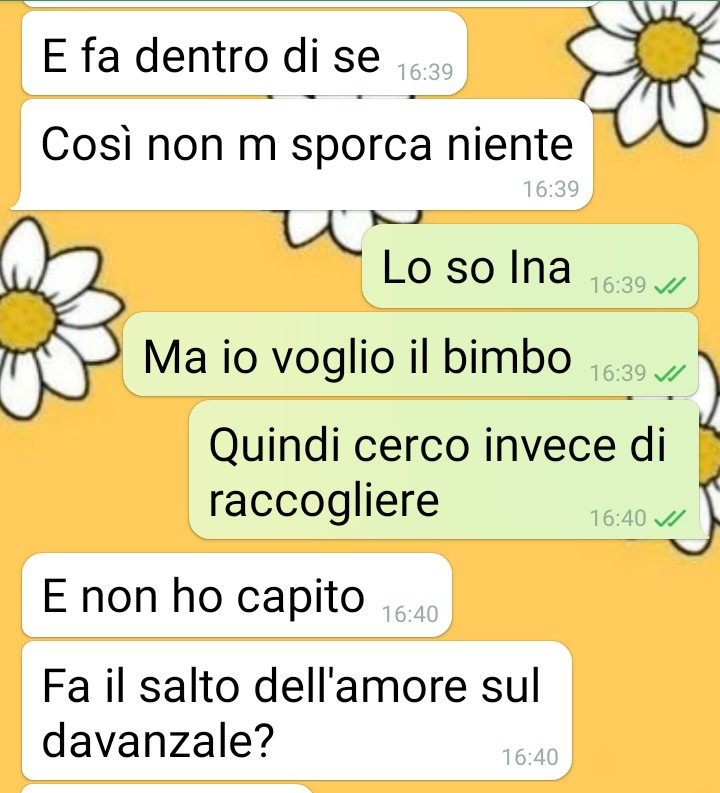The height and width of the screenshot is (793, 720).
Task: Tap the 16:40 timestamp of 'E non ho capito'
Action: [x=410, y=614]
